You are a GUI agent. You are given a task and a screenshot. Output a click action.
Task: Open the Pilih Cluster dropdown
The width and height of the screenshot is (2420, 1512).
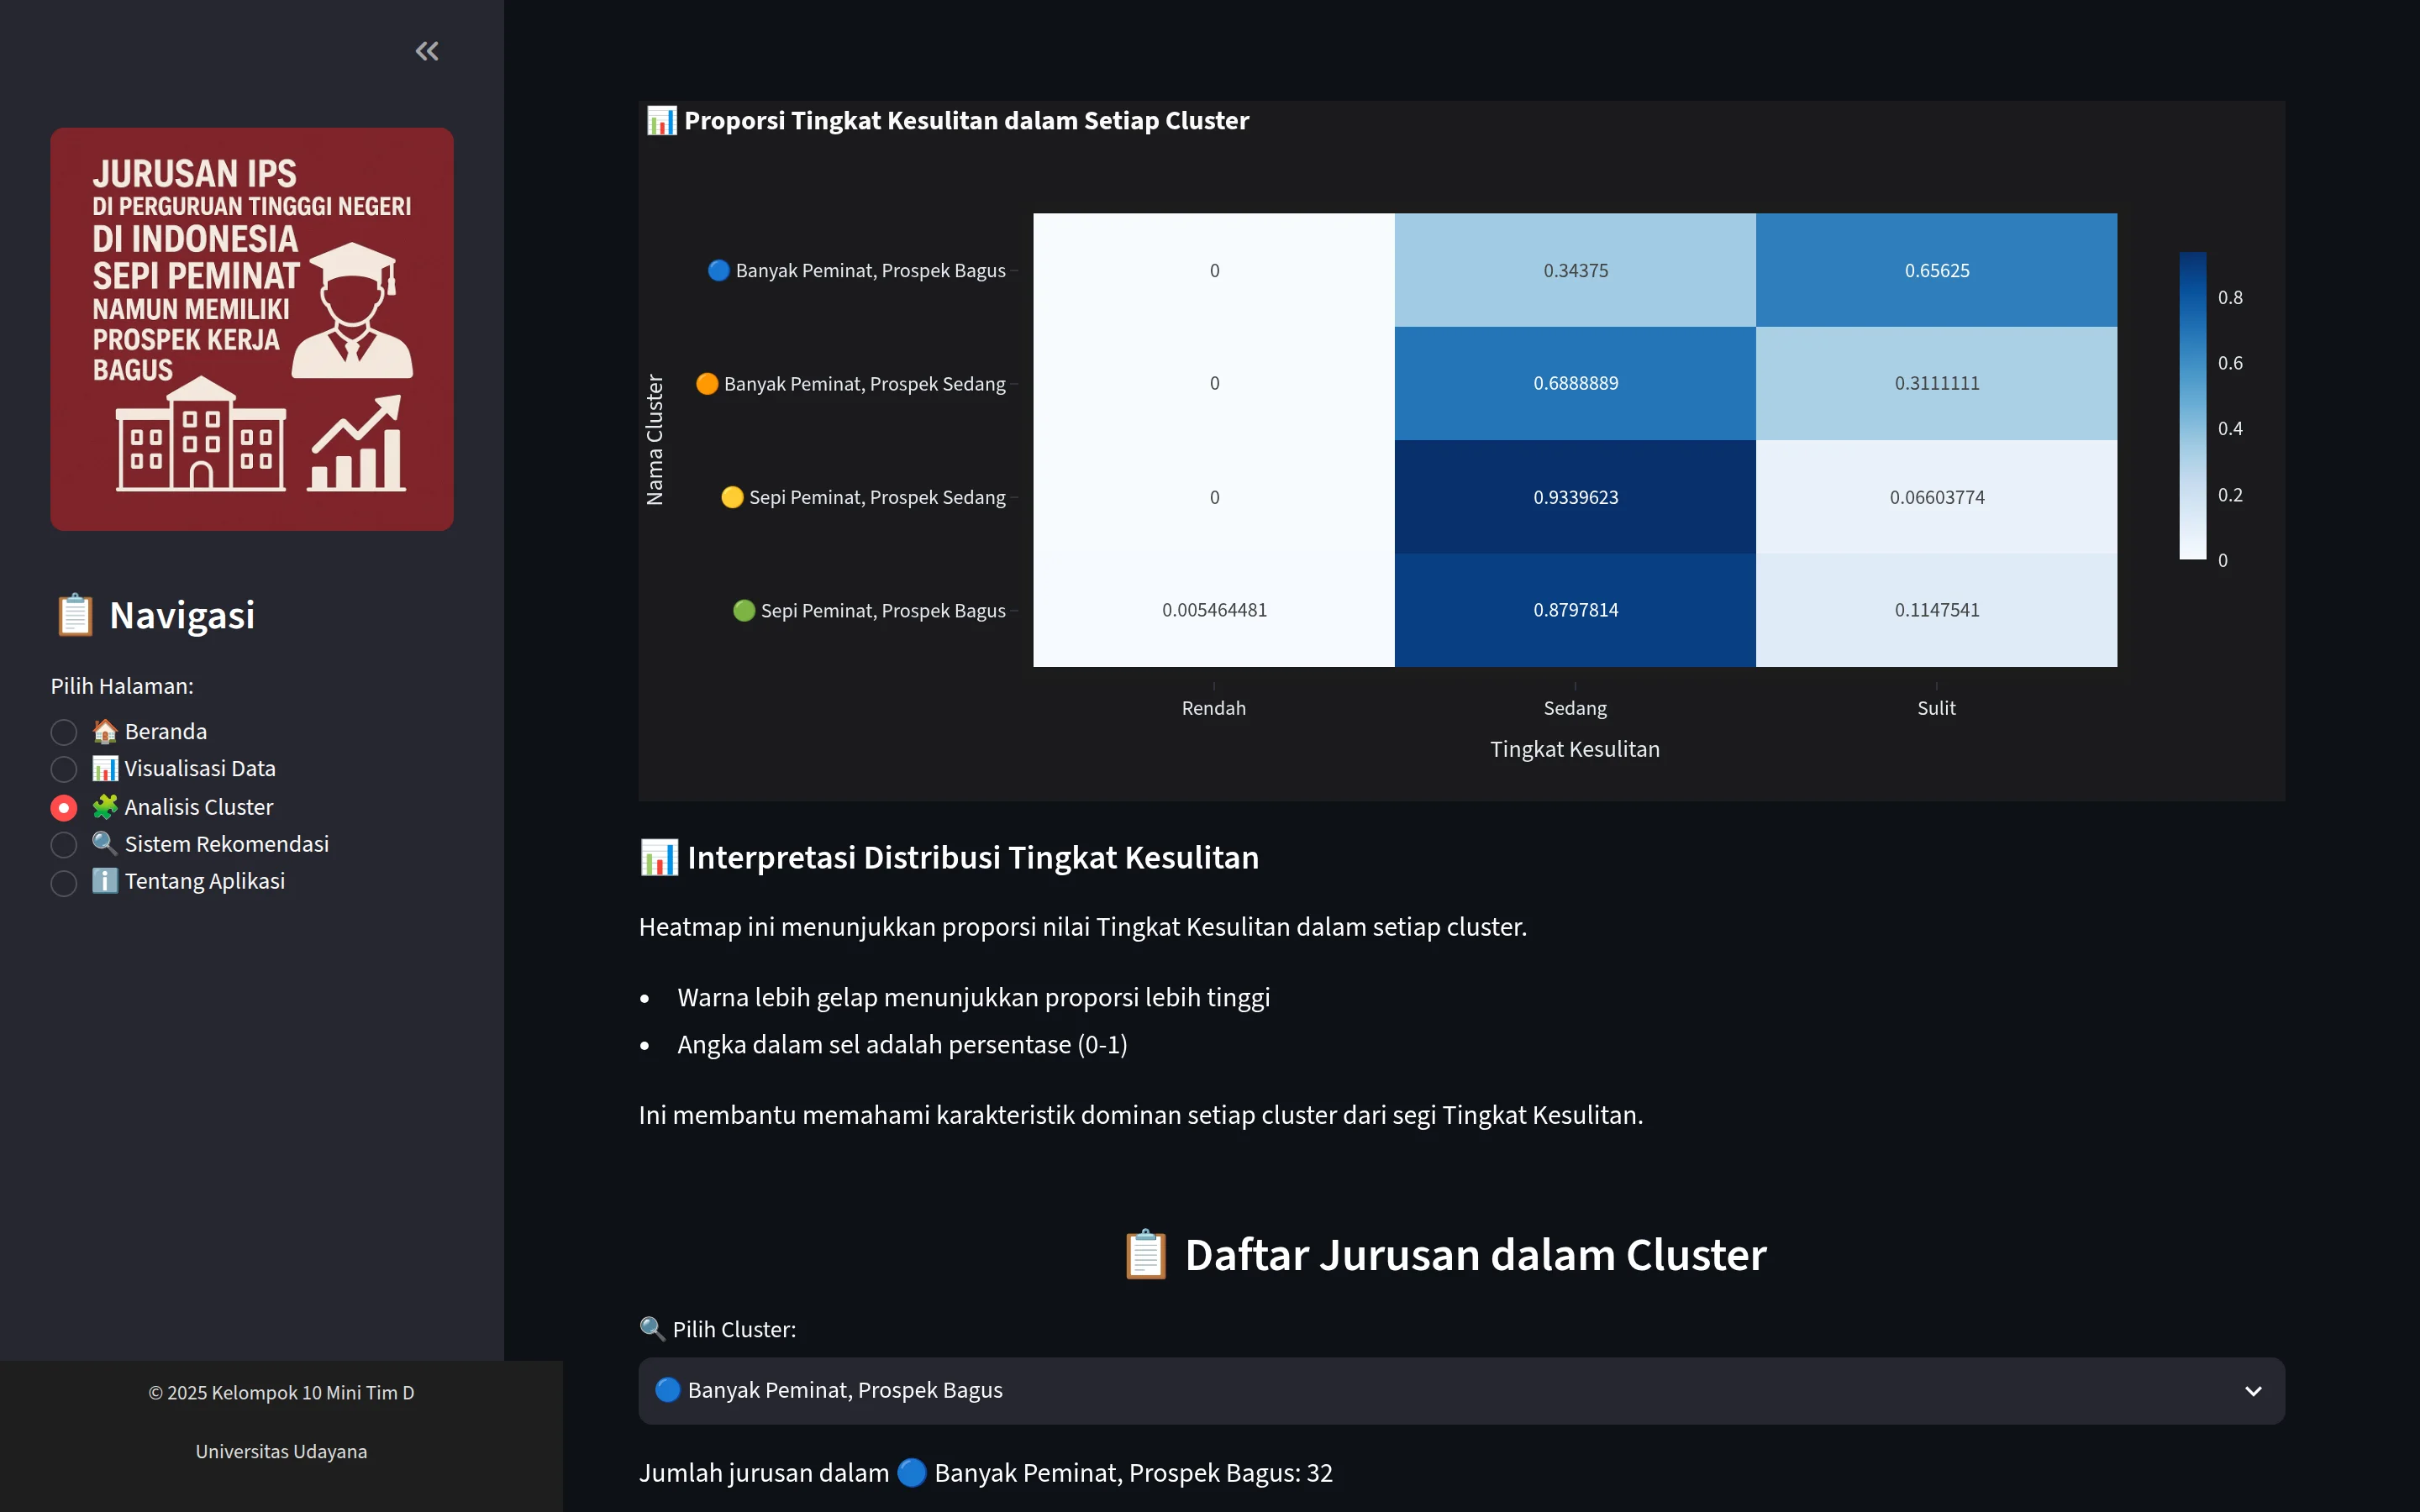click(x=1461, y=1391)
